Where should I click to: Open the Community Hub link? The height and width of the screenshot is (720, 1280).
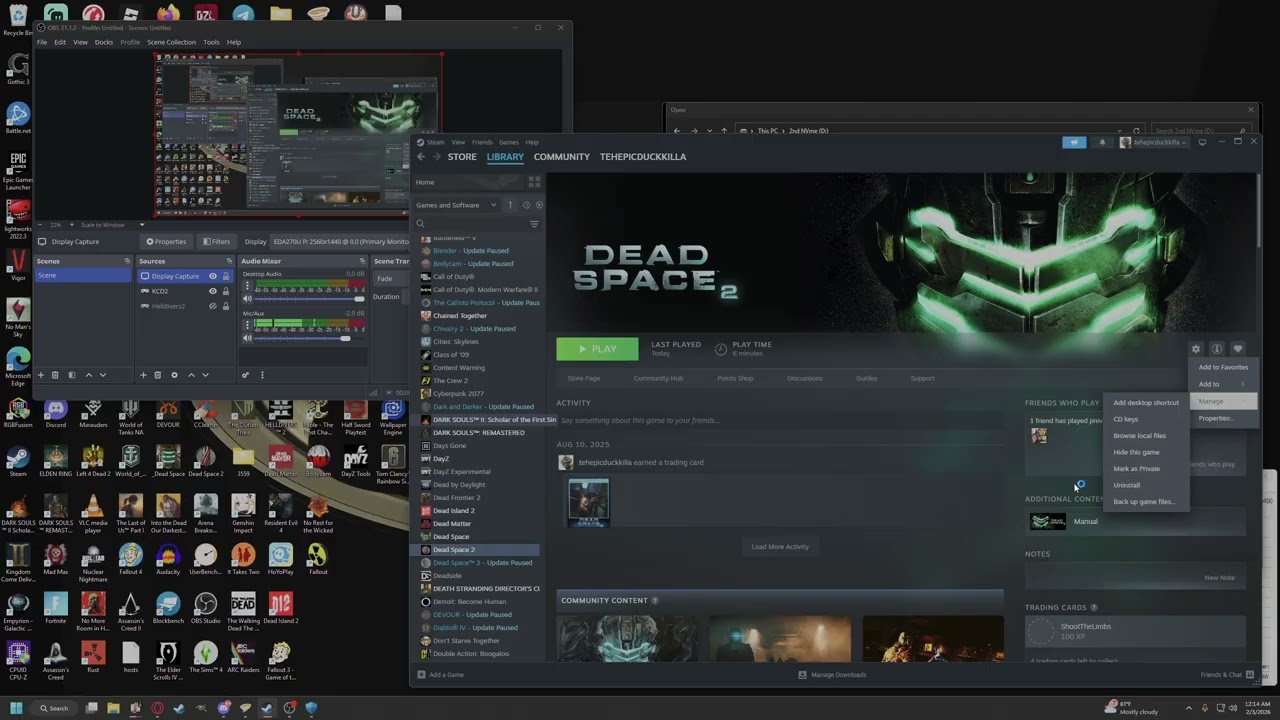pos(658,378)
